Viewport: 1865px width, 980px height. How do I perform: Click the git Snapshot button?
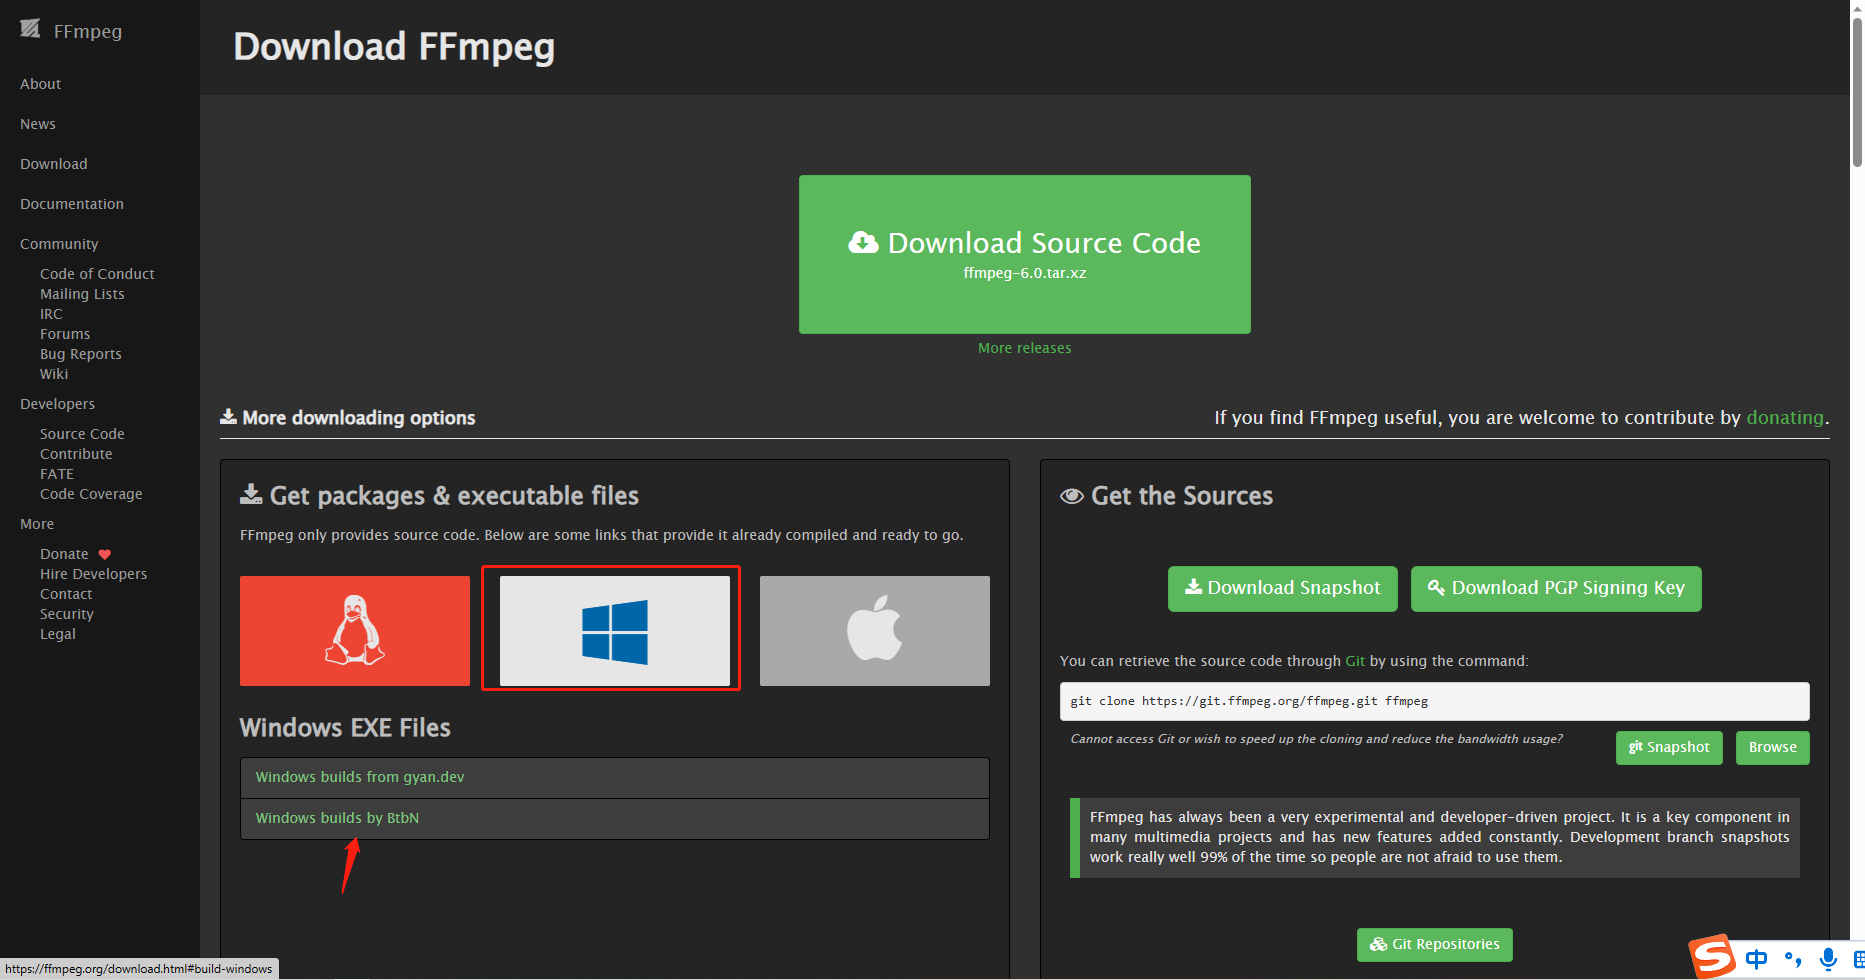[x=1669, y=747]
